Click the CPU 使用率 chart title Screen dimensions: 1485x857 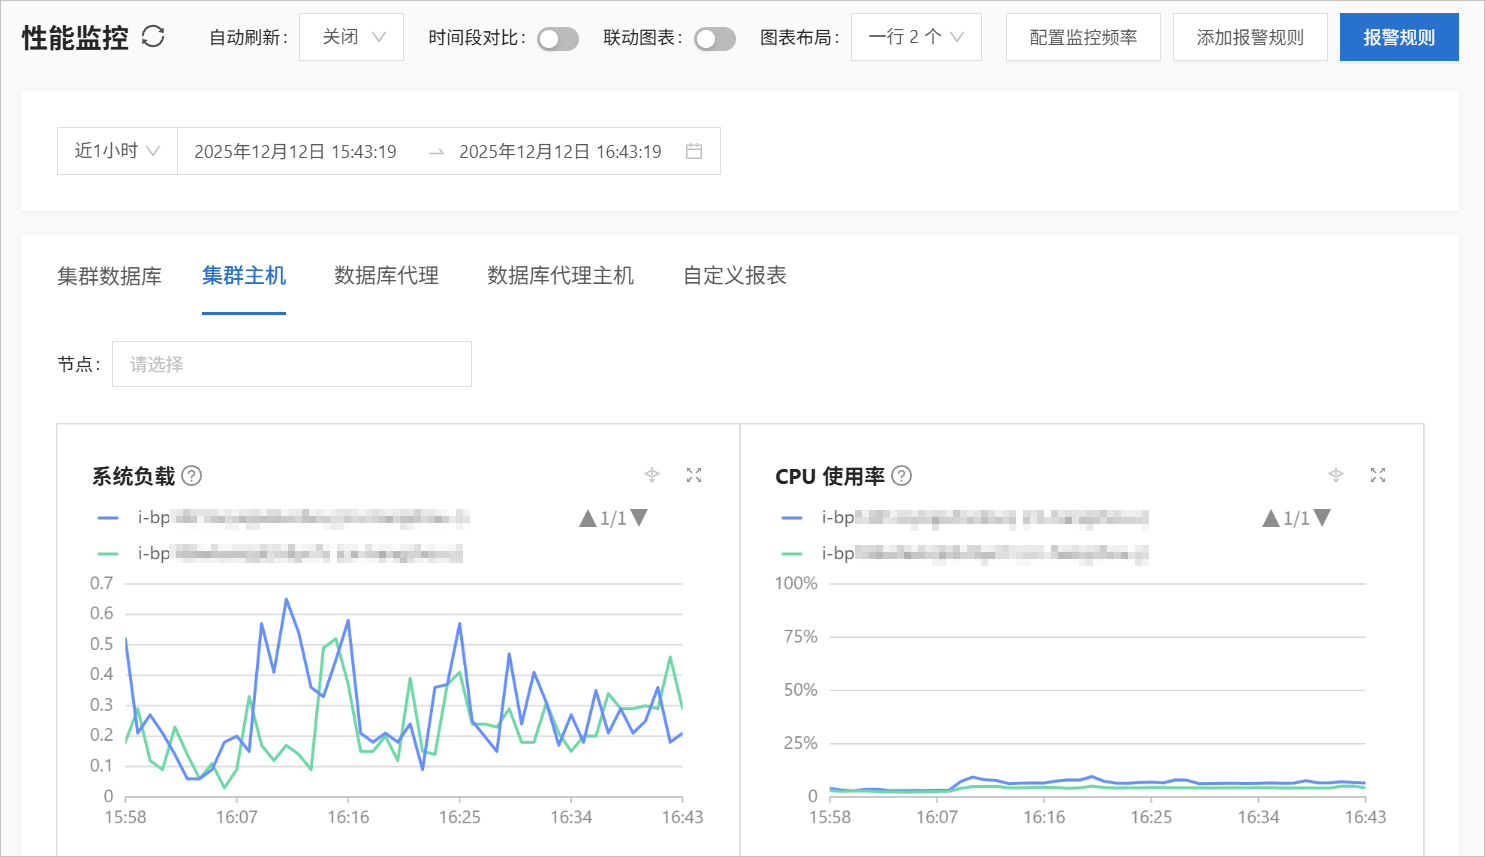(x=830, y=476)
